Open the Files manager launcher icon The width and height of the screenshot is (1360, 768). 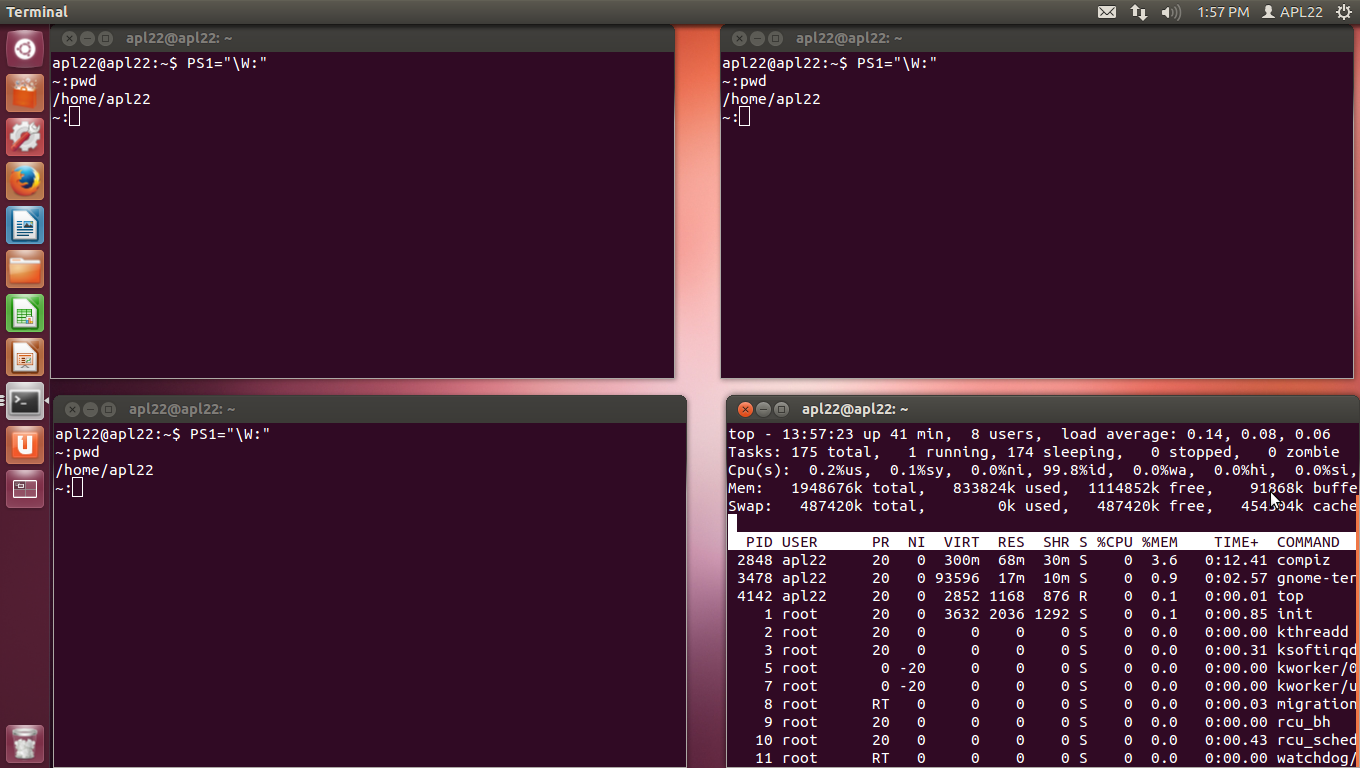coord(25,269)
